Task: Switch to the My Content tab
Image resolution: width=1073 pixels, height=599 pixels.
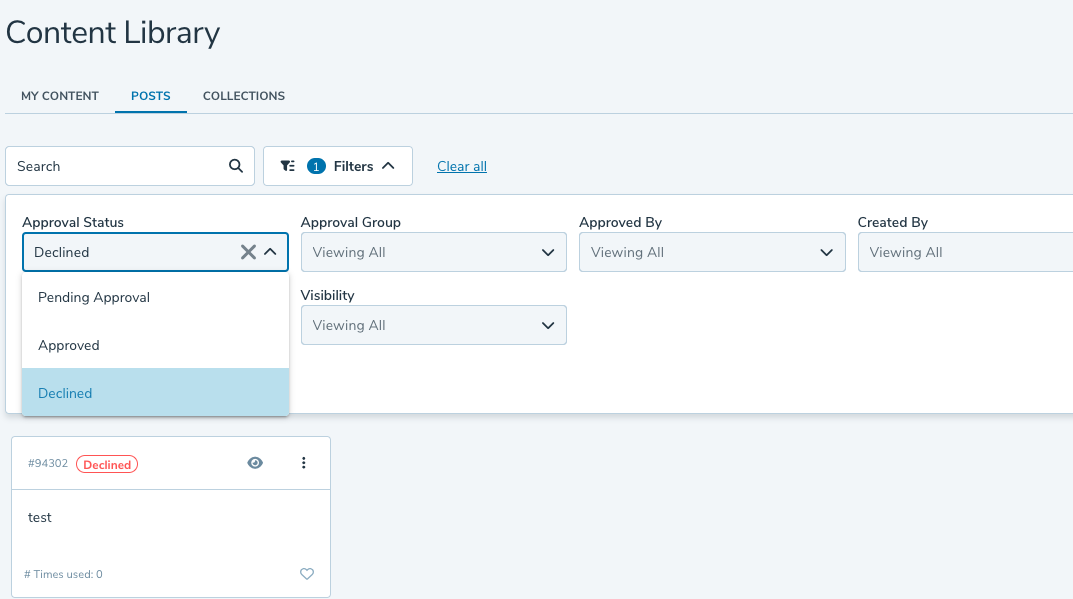Action: click(x=60, y=96)
